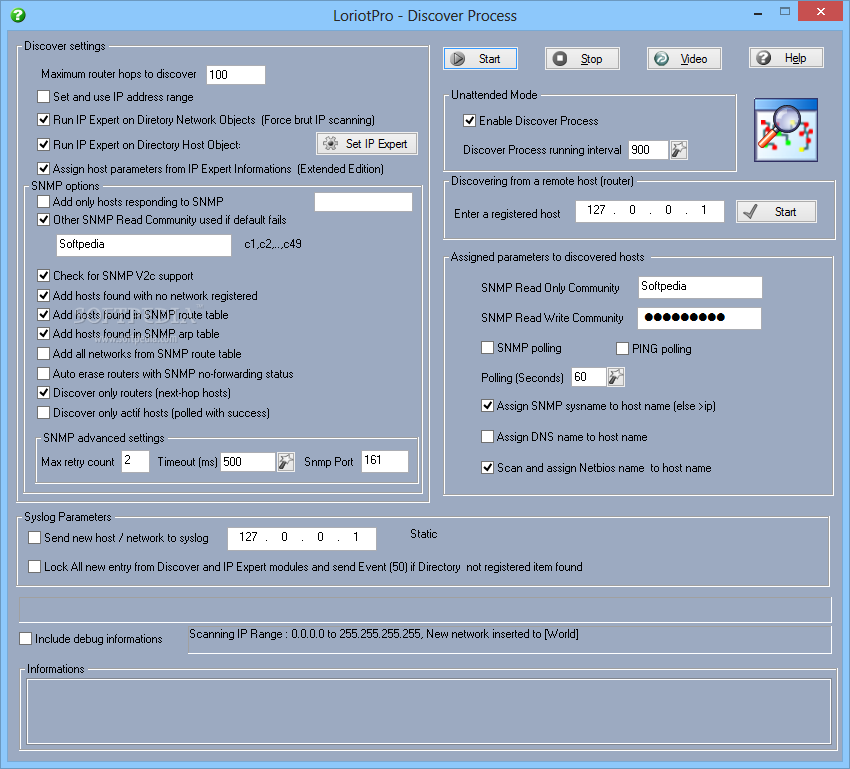Click the Scanning IP Range status text
Screen dimensions: 850x769
(383, 634)
